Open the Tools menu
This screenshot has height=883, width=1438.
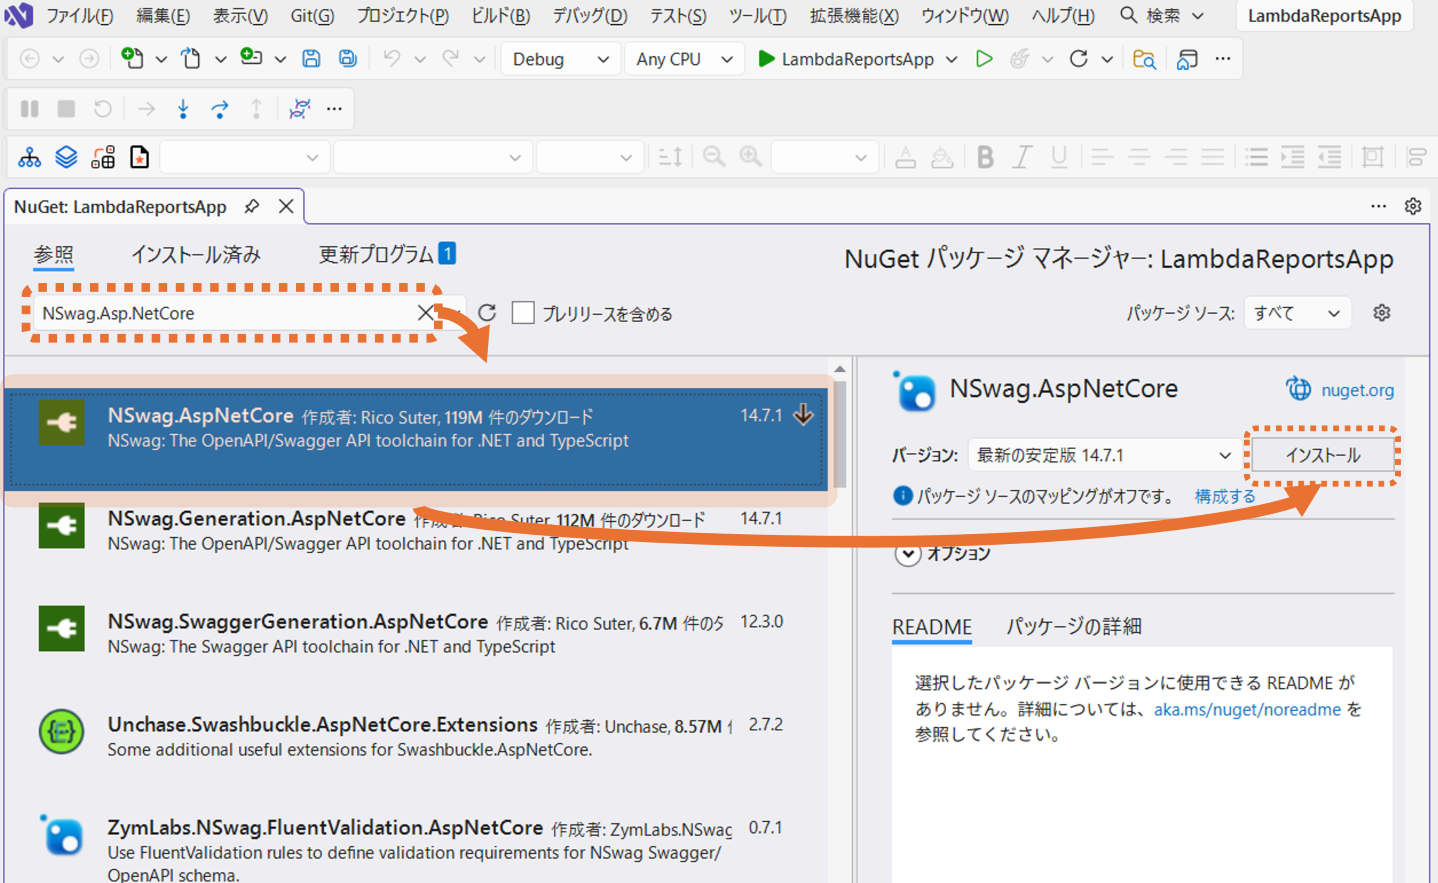[757, 16]
